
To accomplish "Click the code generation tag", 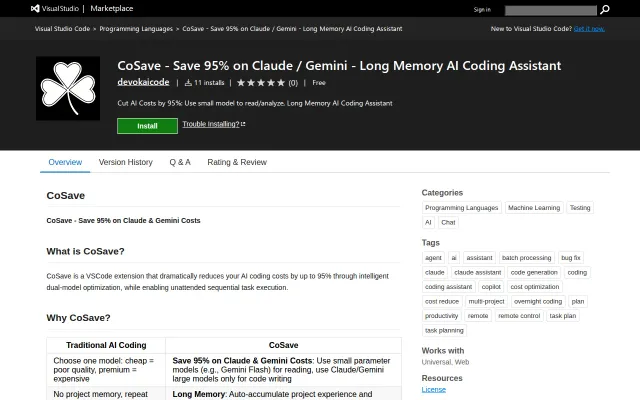I will tap(534, 272).
